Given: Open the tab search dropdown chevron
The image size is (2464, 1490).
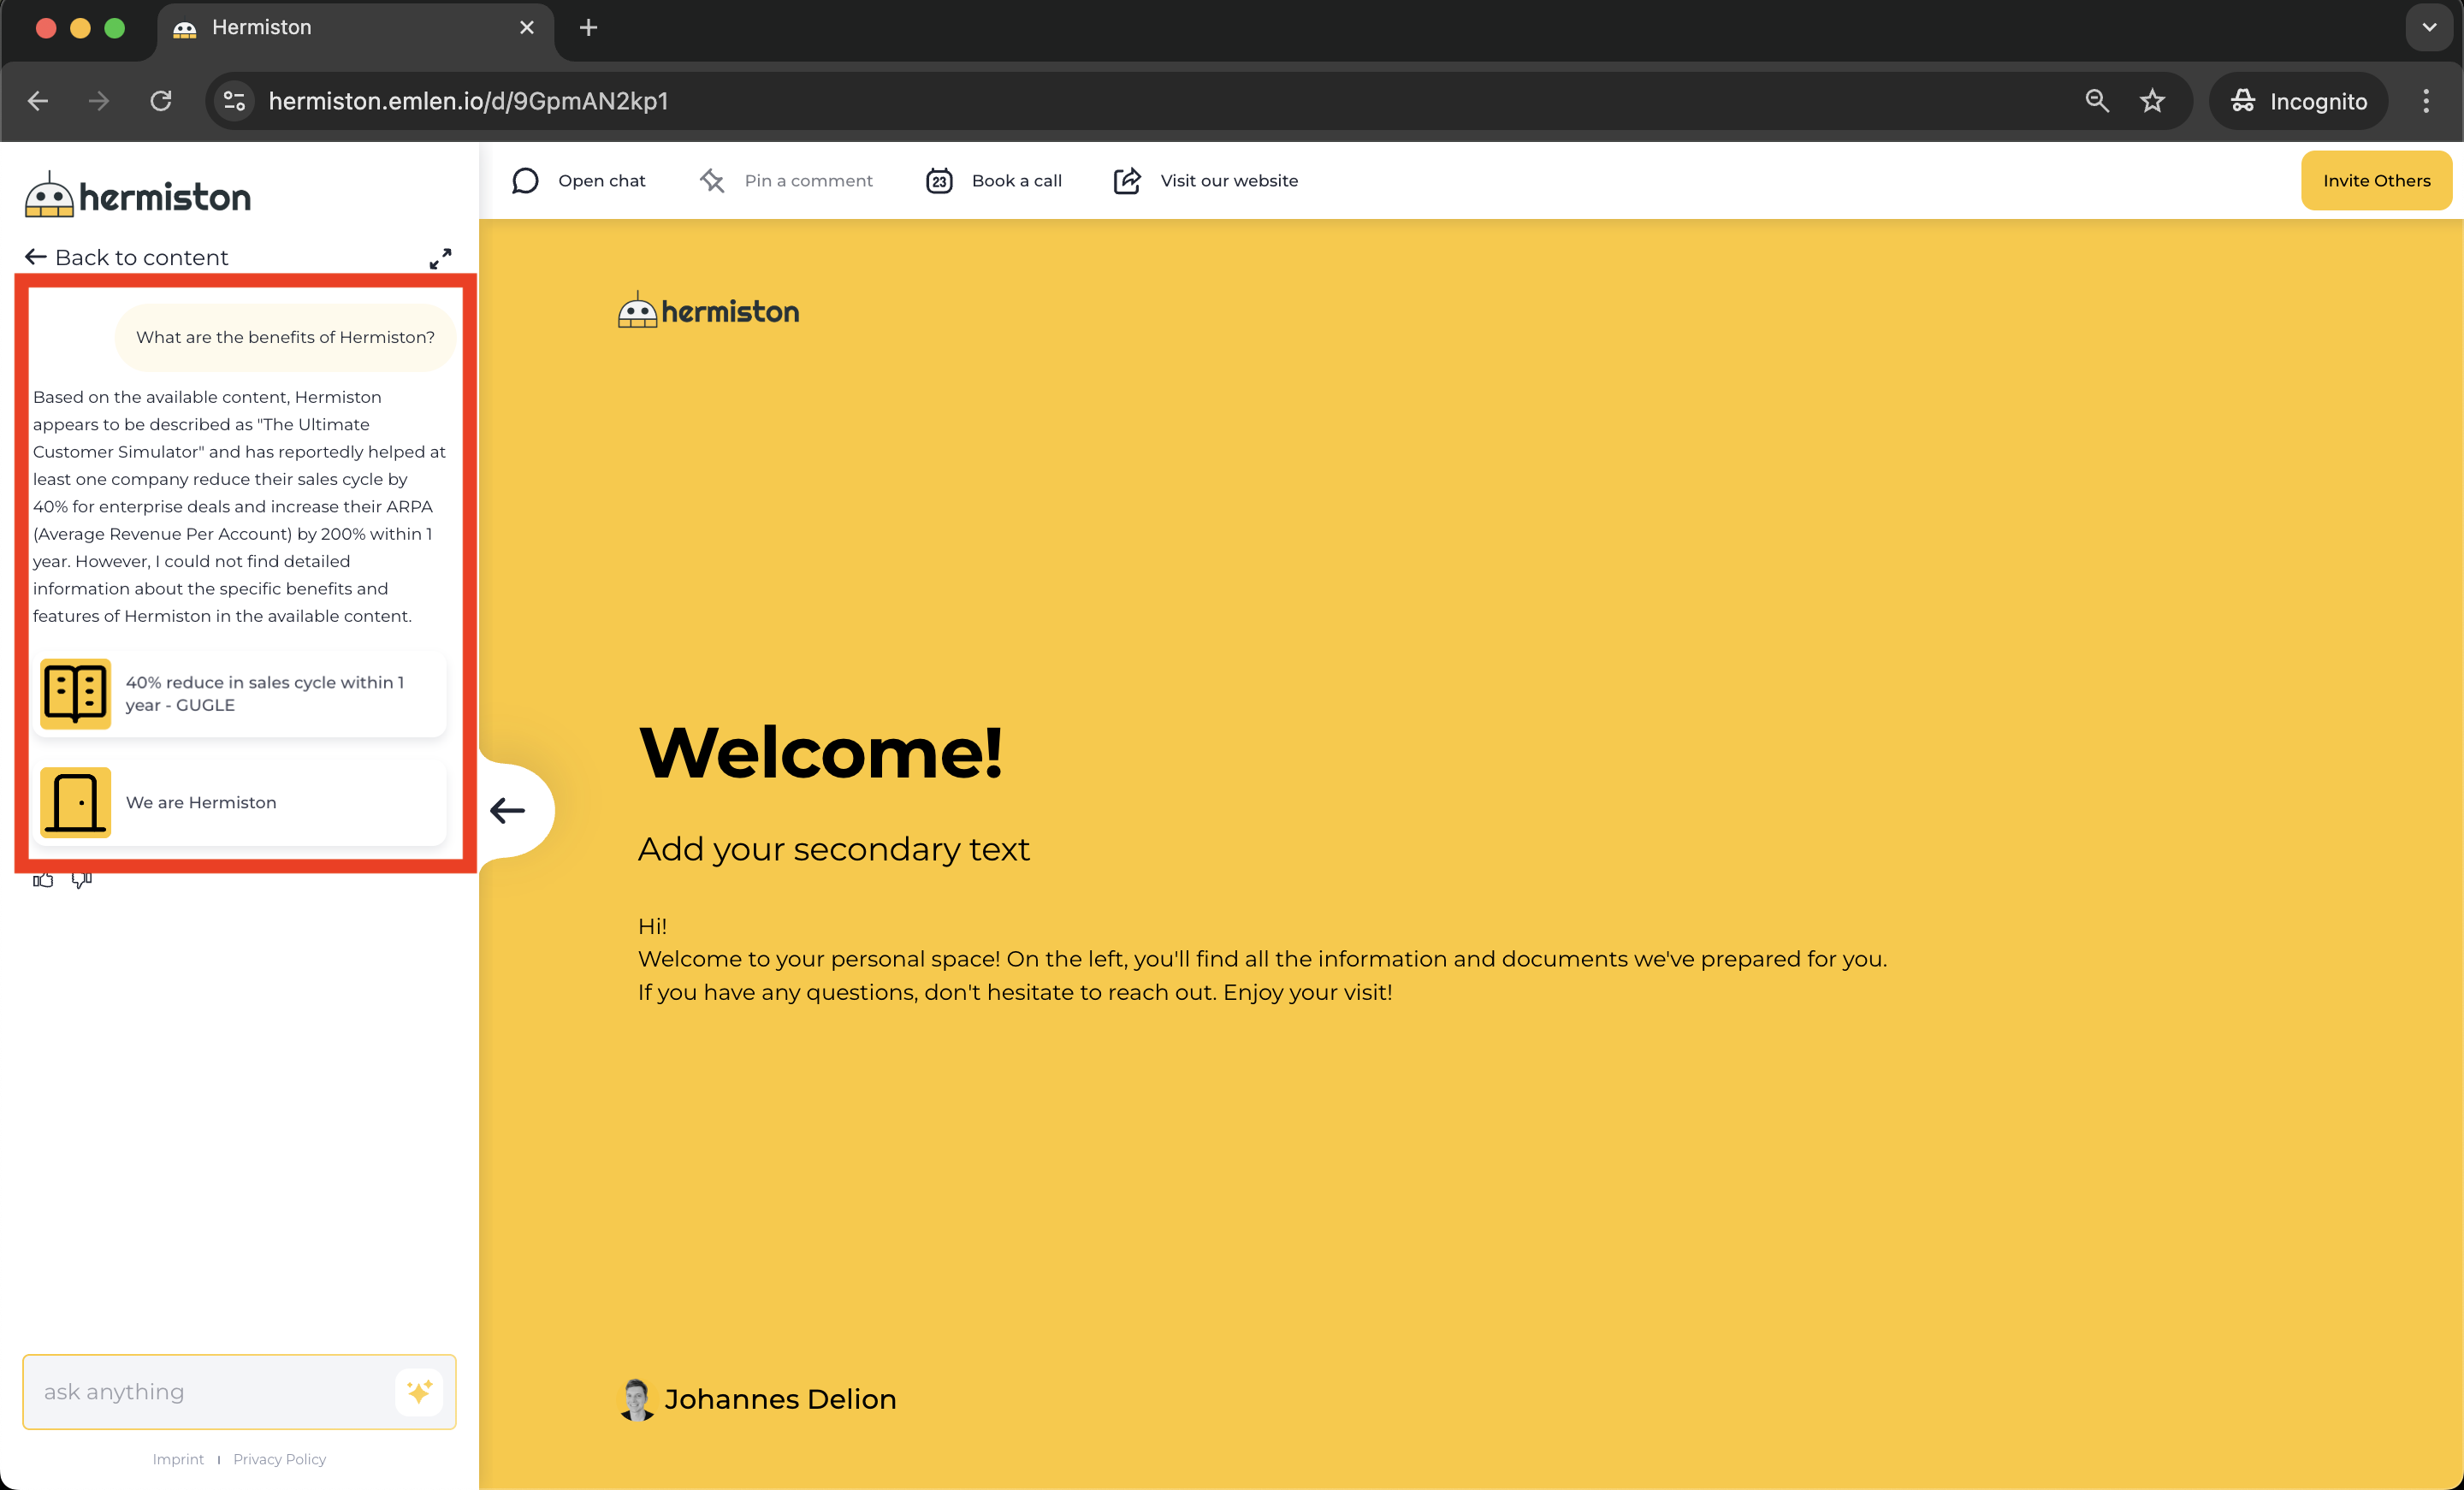Looking at the screenshot, I should (2428, 28).
